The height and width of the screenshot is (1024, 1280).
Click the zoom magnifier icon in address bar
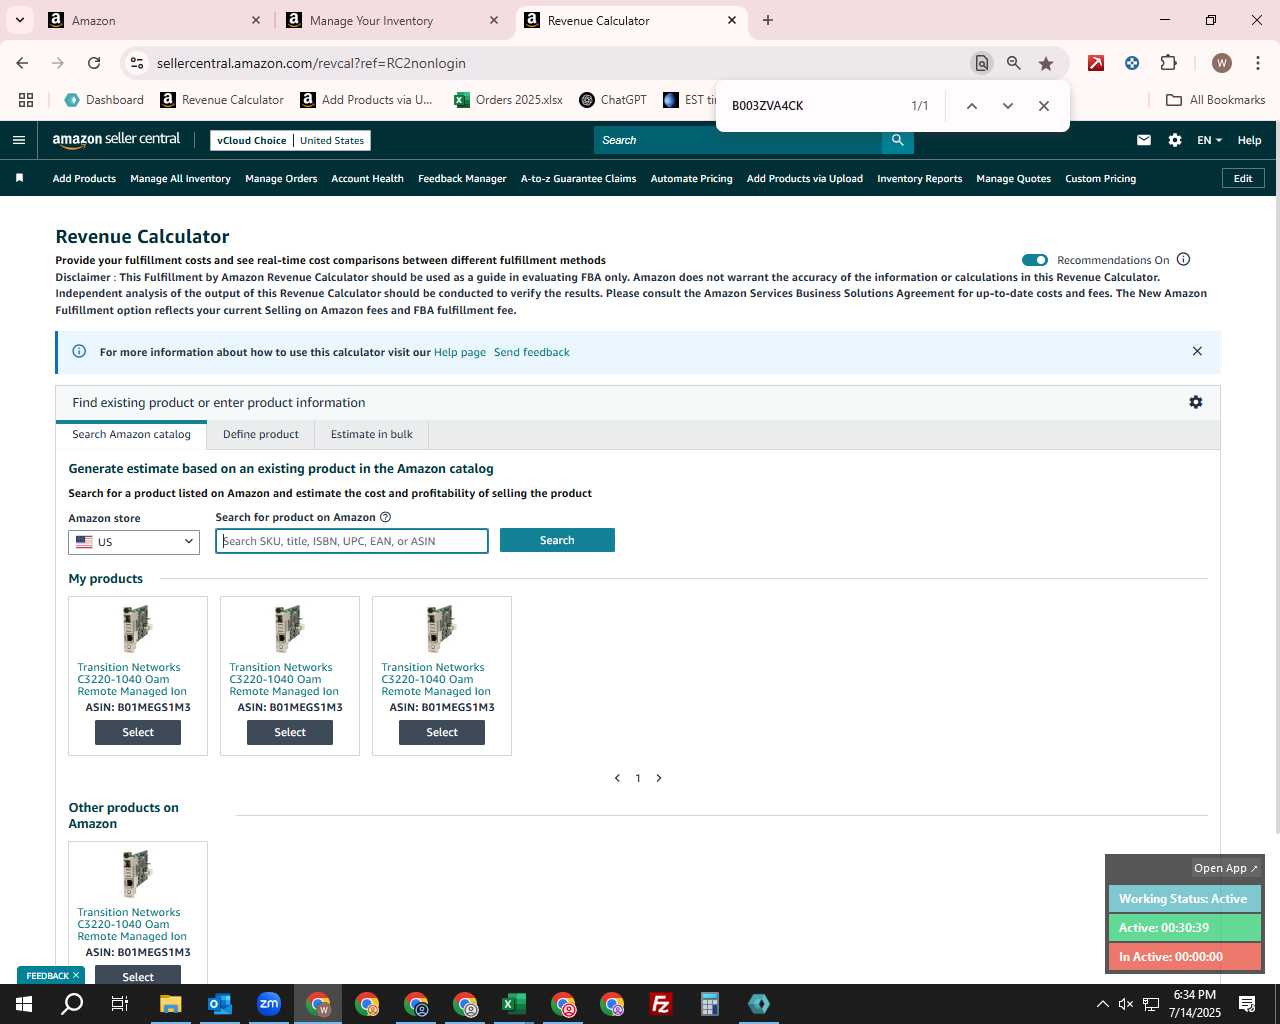point(1014,63)
